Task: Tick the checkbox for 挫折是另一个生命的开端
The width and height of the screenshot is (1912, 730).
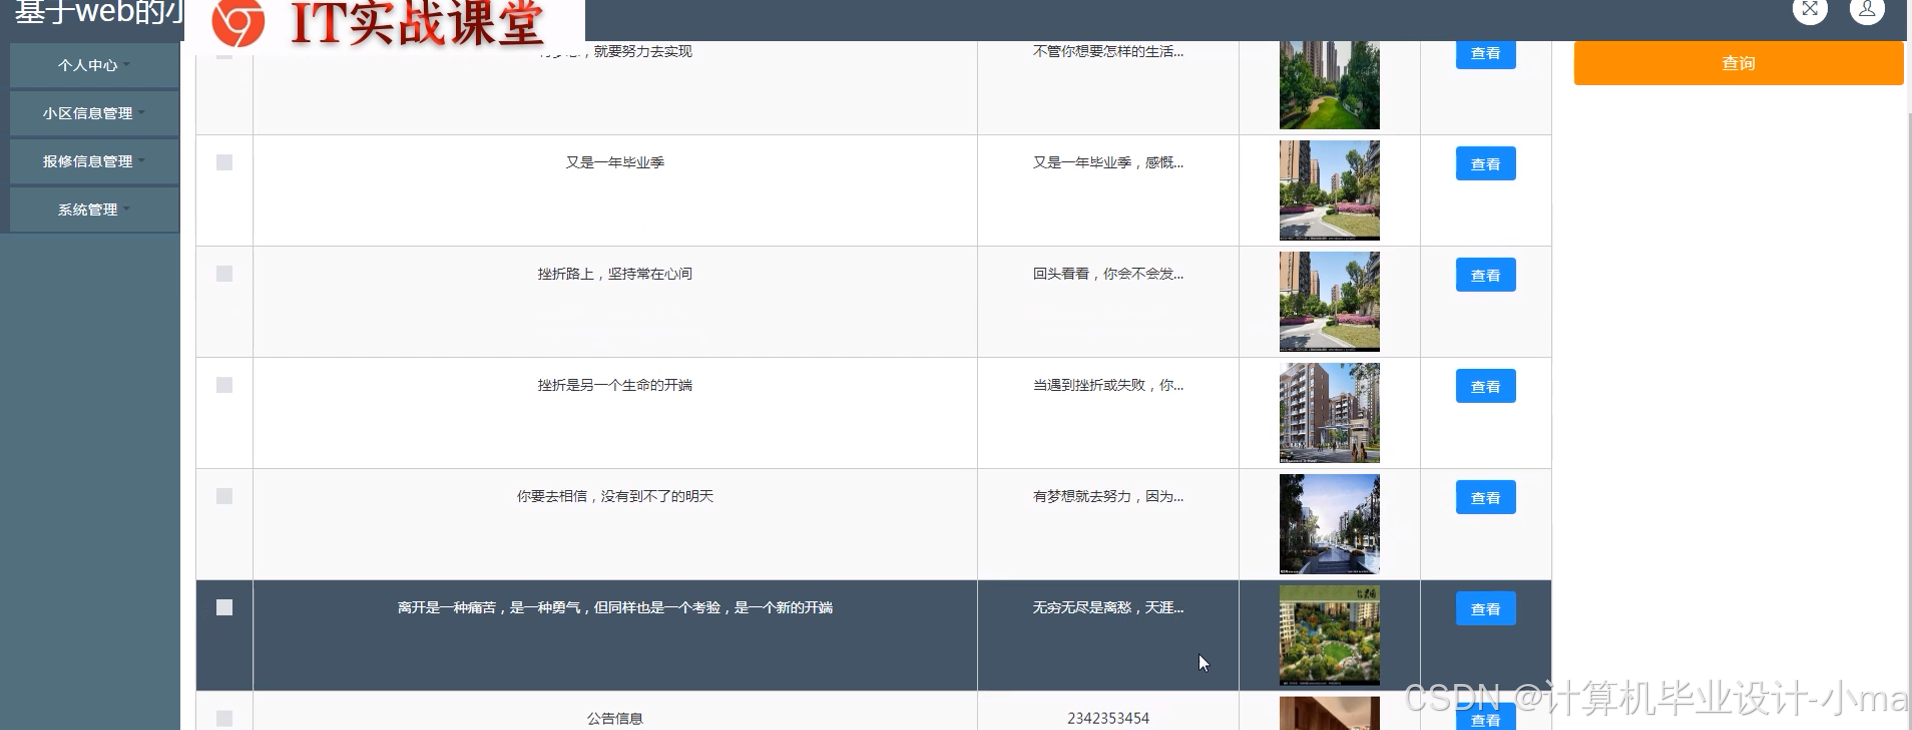Action: (224, 385)
